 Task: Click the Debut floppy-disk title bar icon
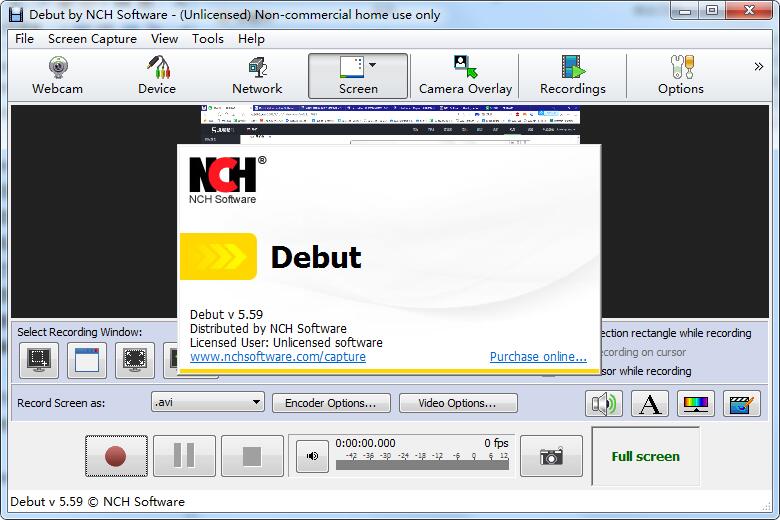tap(16, 14)
